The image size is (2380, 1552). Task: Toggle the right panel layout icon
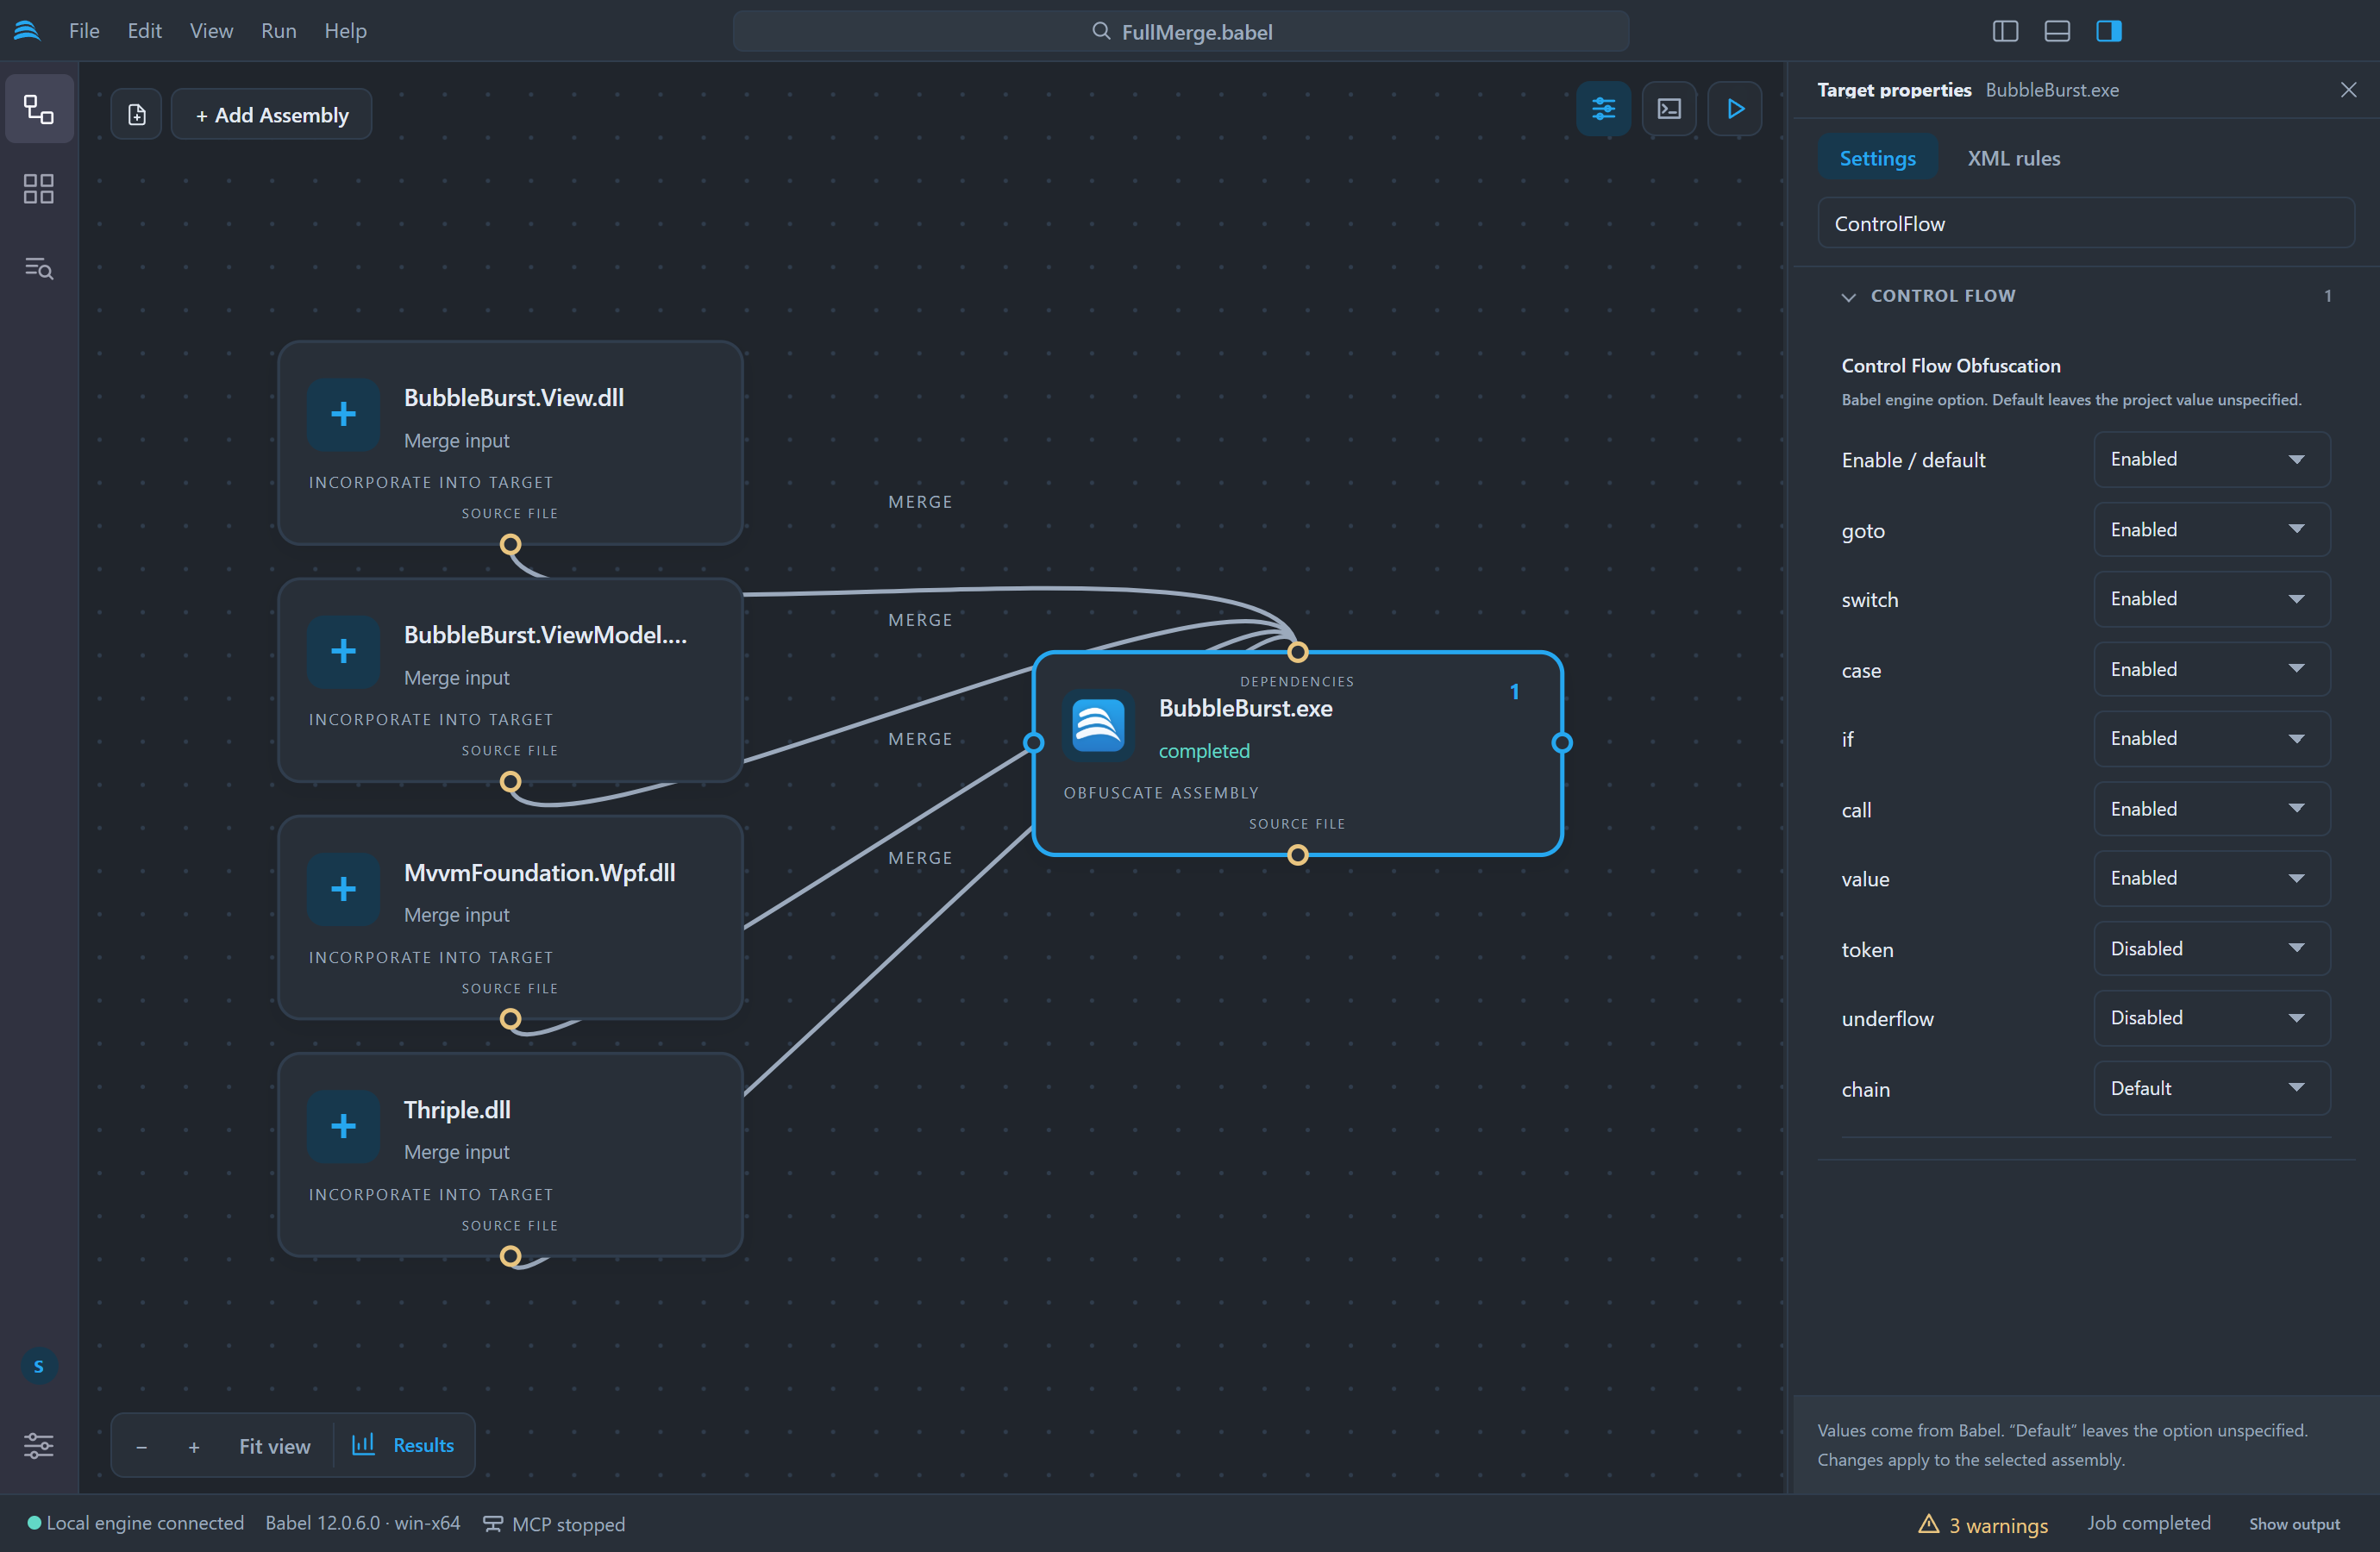click(x=2109, y=31)
